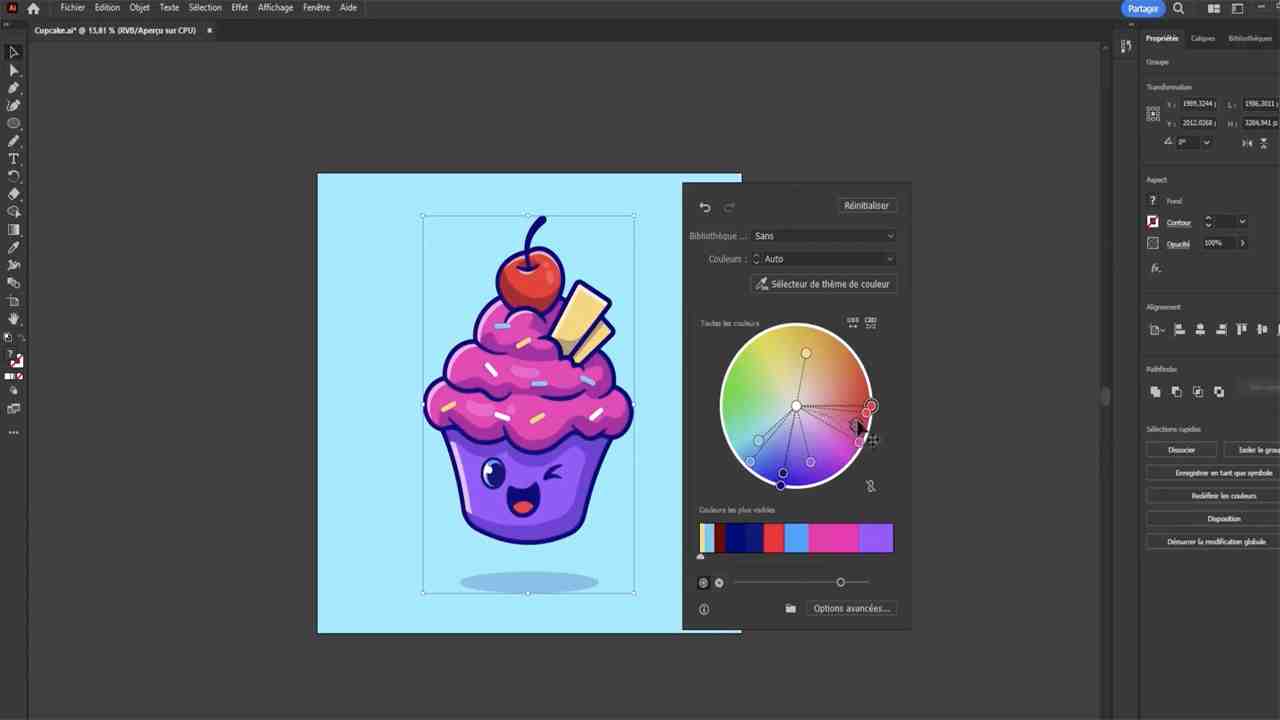1280x720 pixels.
Task: Click the undo arrow in recolor panel
Action: (x=705, y=207)
